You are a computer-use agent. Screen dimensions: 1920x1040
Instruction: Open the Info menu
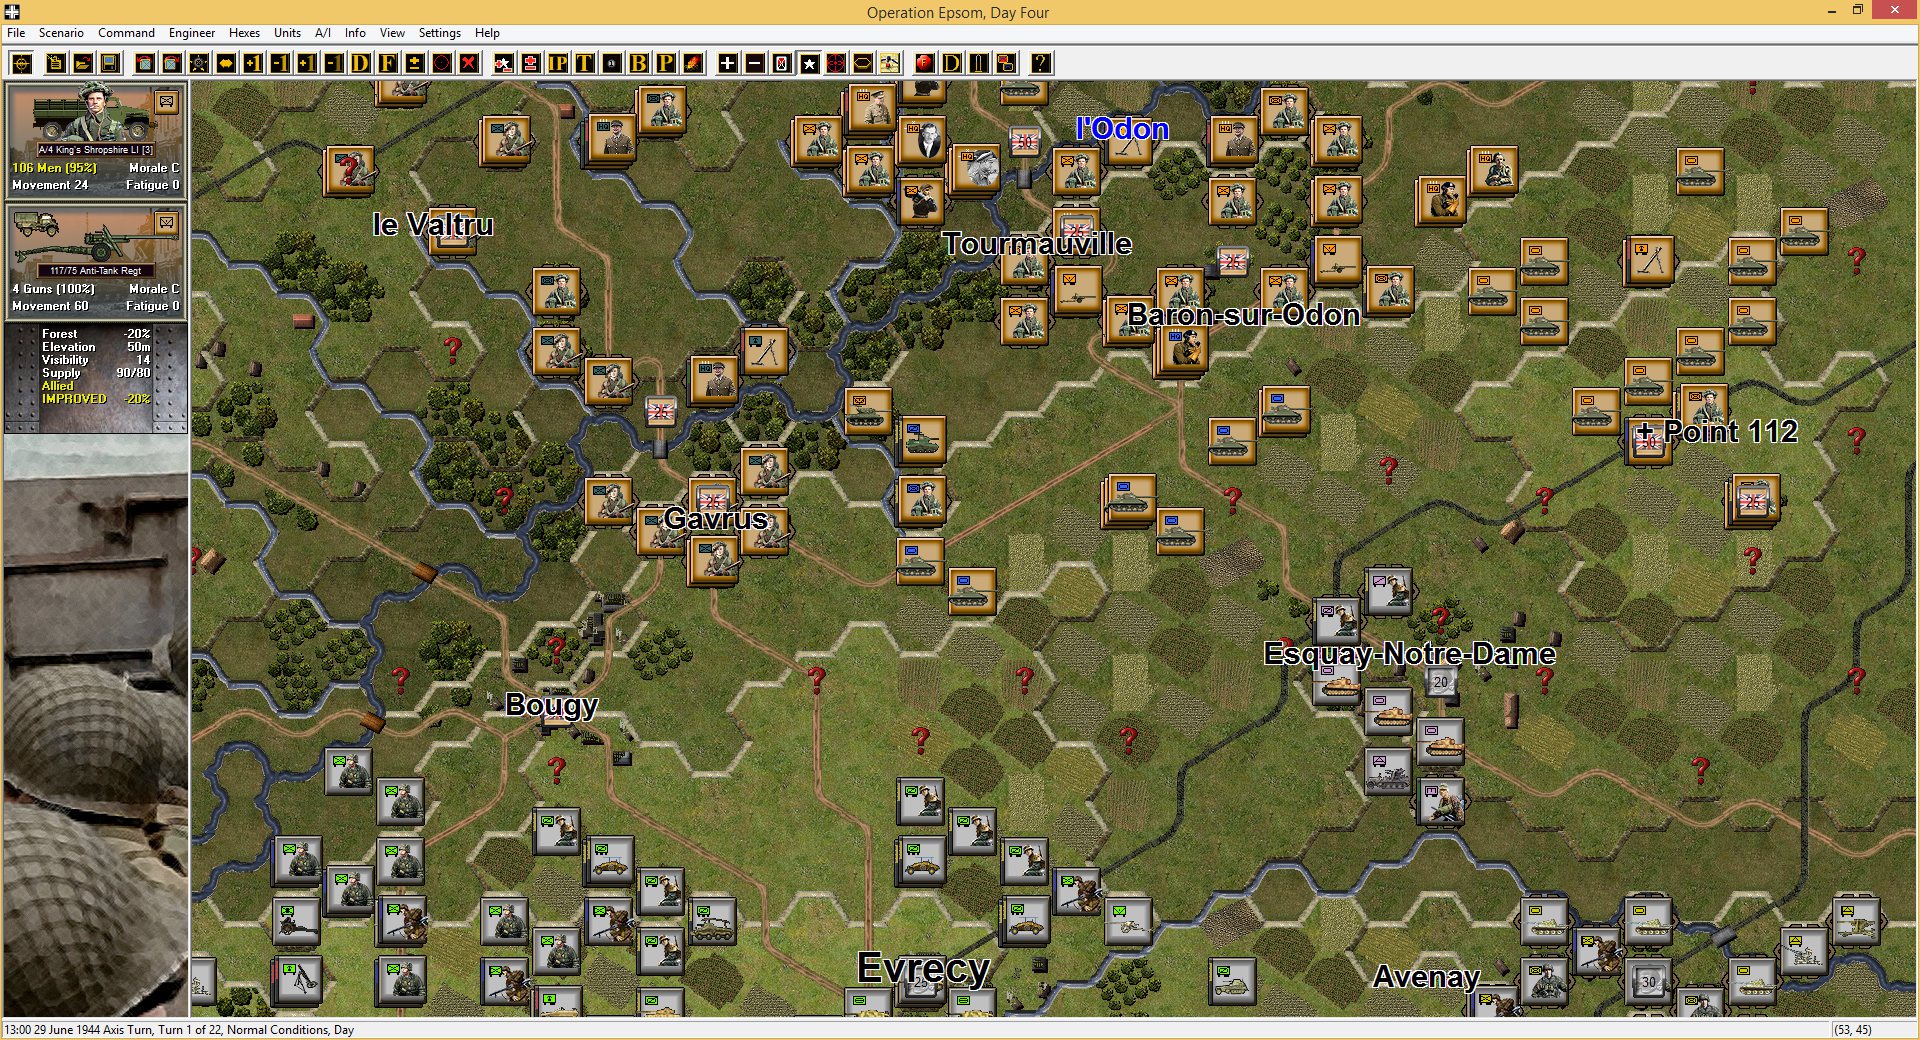355,33
